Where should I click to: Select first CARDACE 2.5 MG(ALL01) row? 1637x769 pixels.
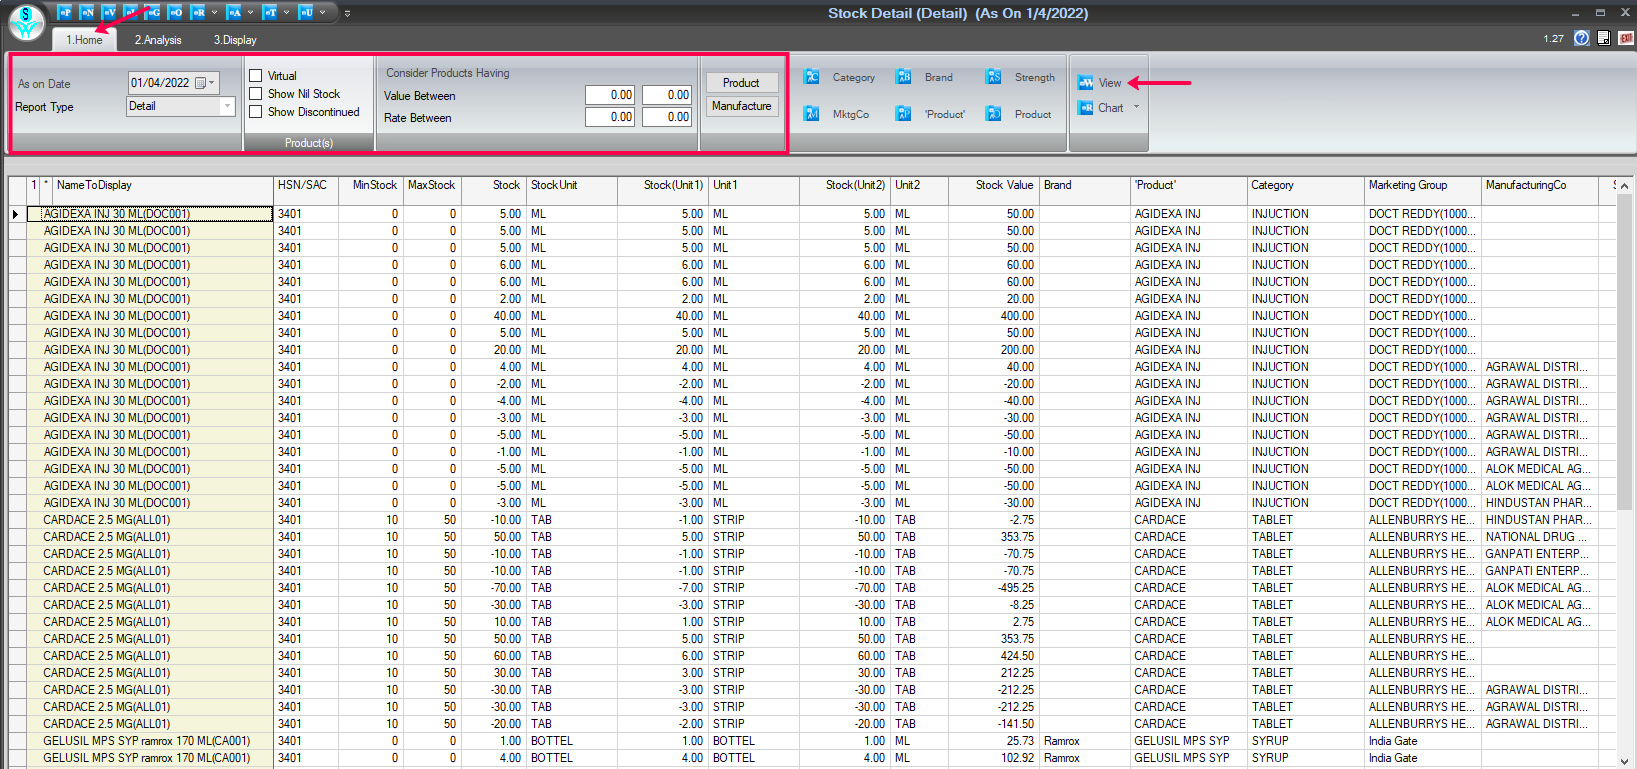point(150,520)
